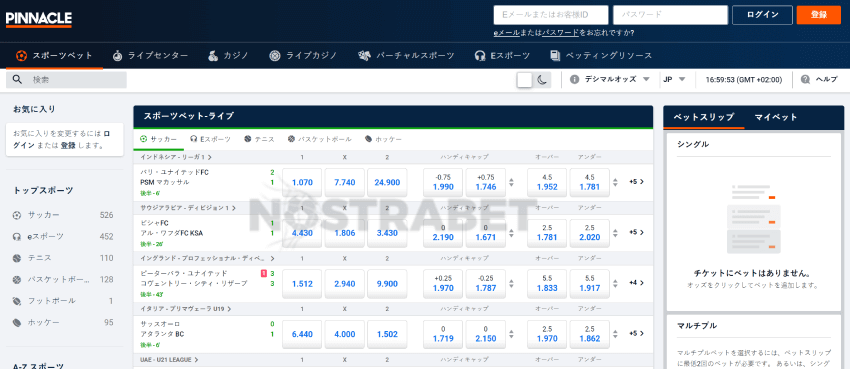Click the eメール forgot link
This screenshot has width=850, height=369.
pyautogui.click(x=506, y=33)
